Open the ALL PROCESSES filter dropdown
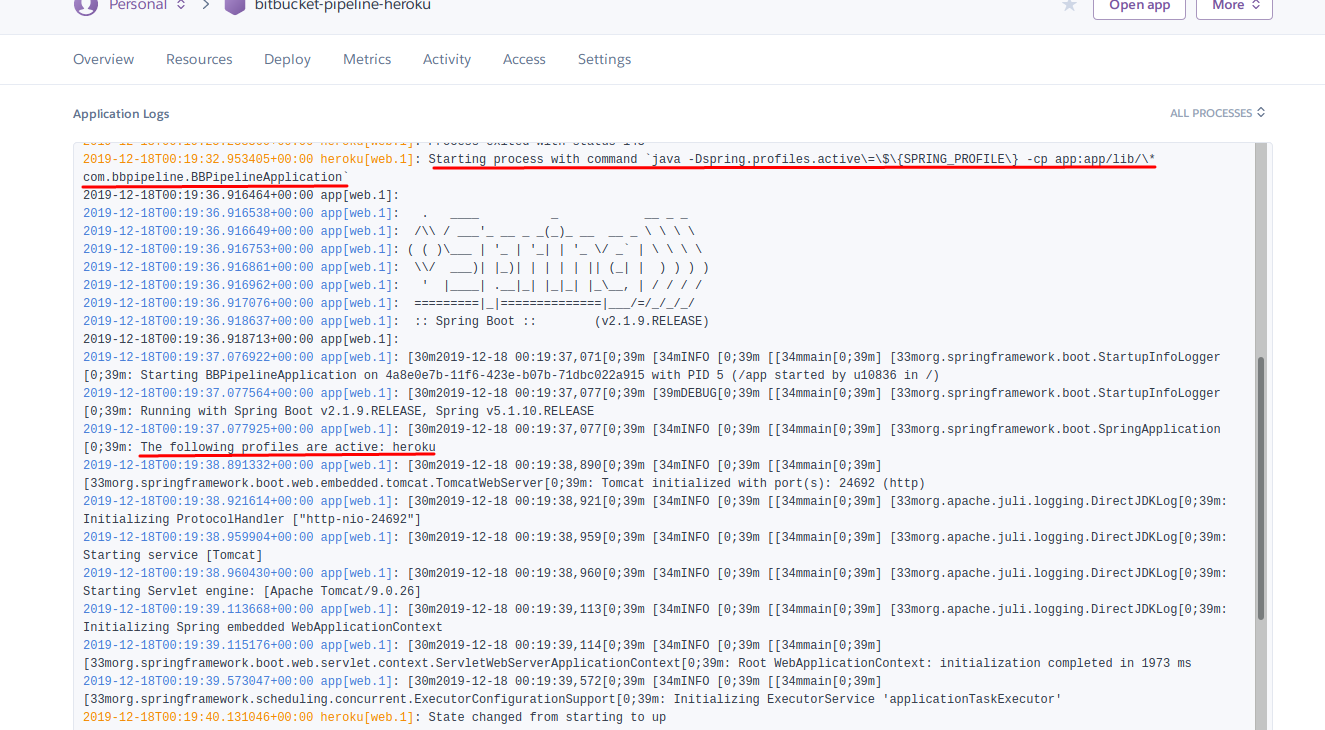This screenshot has height=730, width=1325. pyautogui.click(x=1218, y=113)
